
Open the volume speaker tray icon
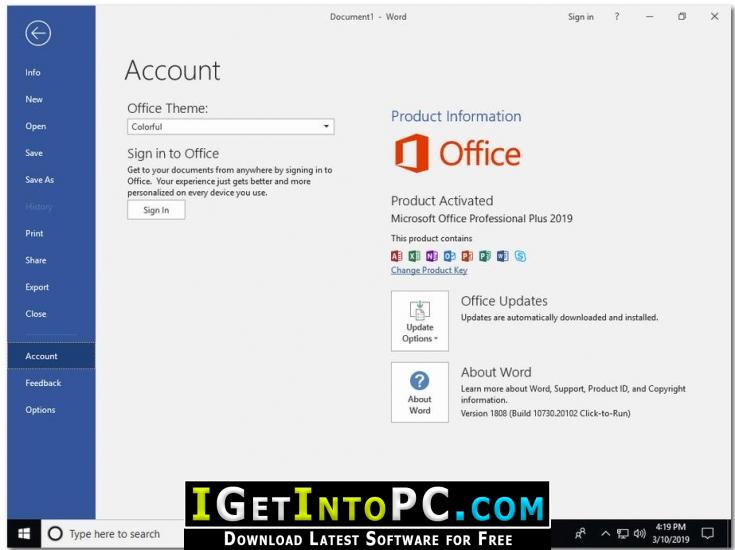click(x=639, y=534)
